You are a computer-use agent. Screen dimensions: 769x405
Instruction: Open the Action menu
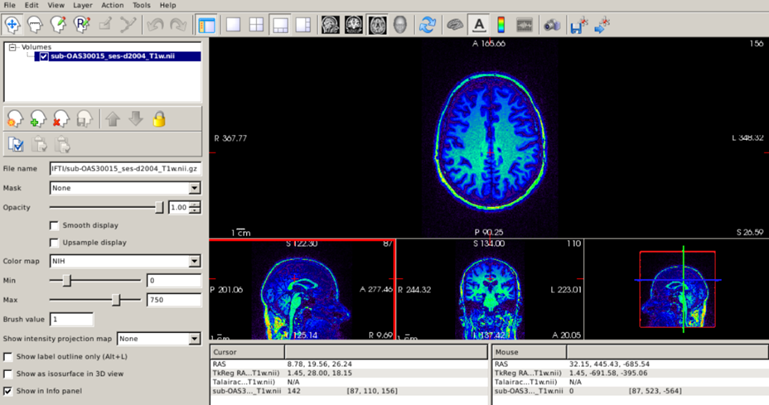[112, 5]
